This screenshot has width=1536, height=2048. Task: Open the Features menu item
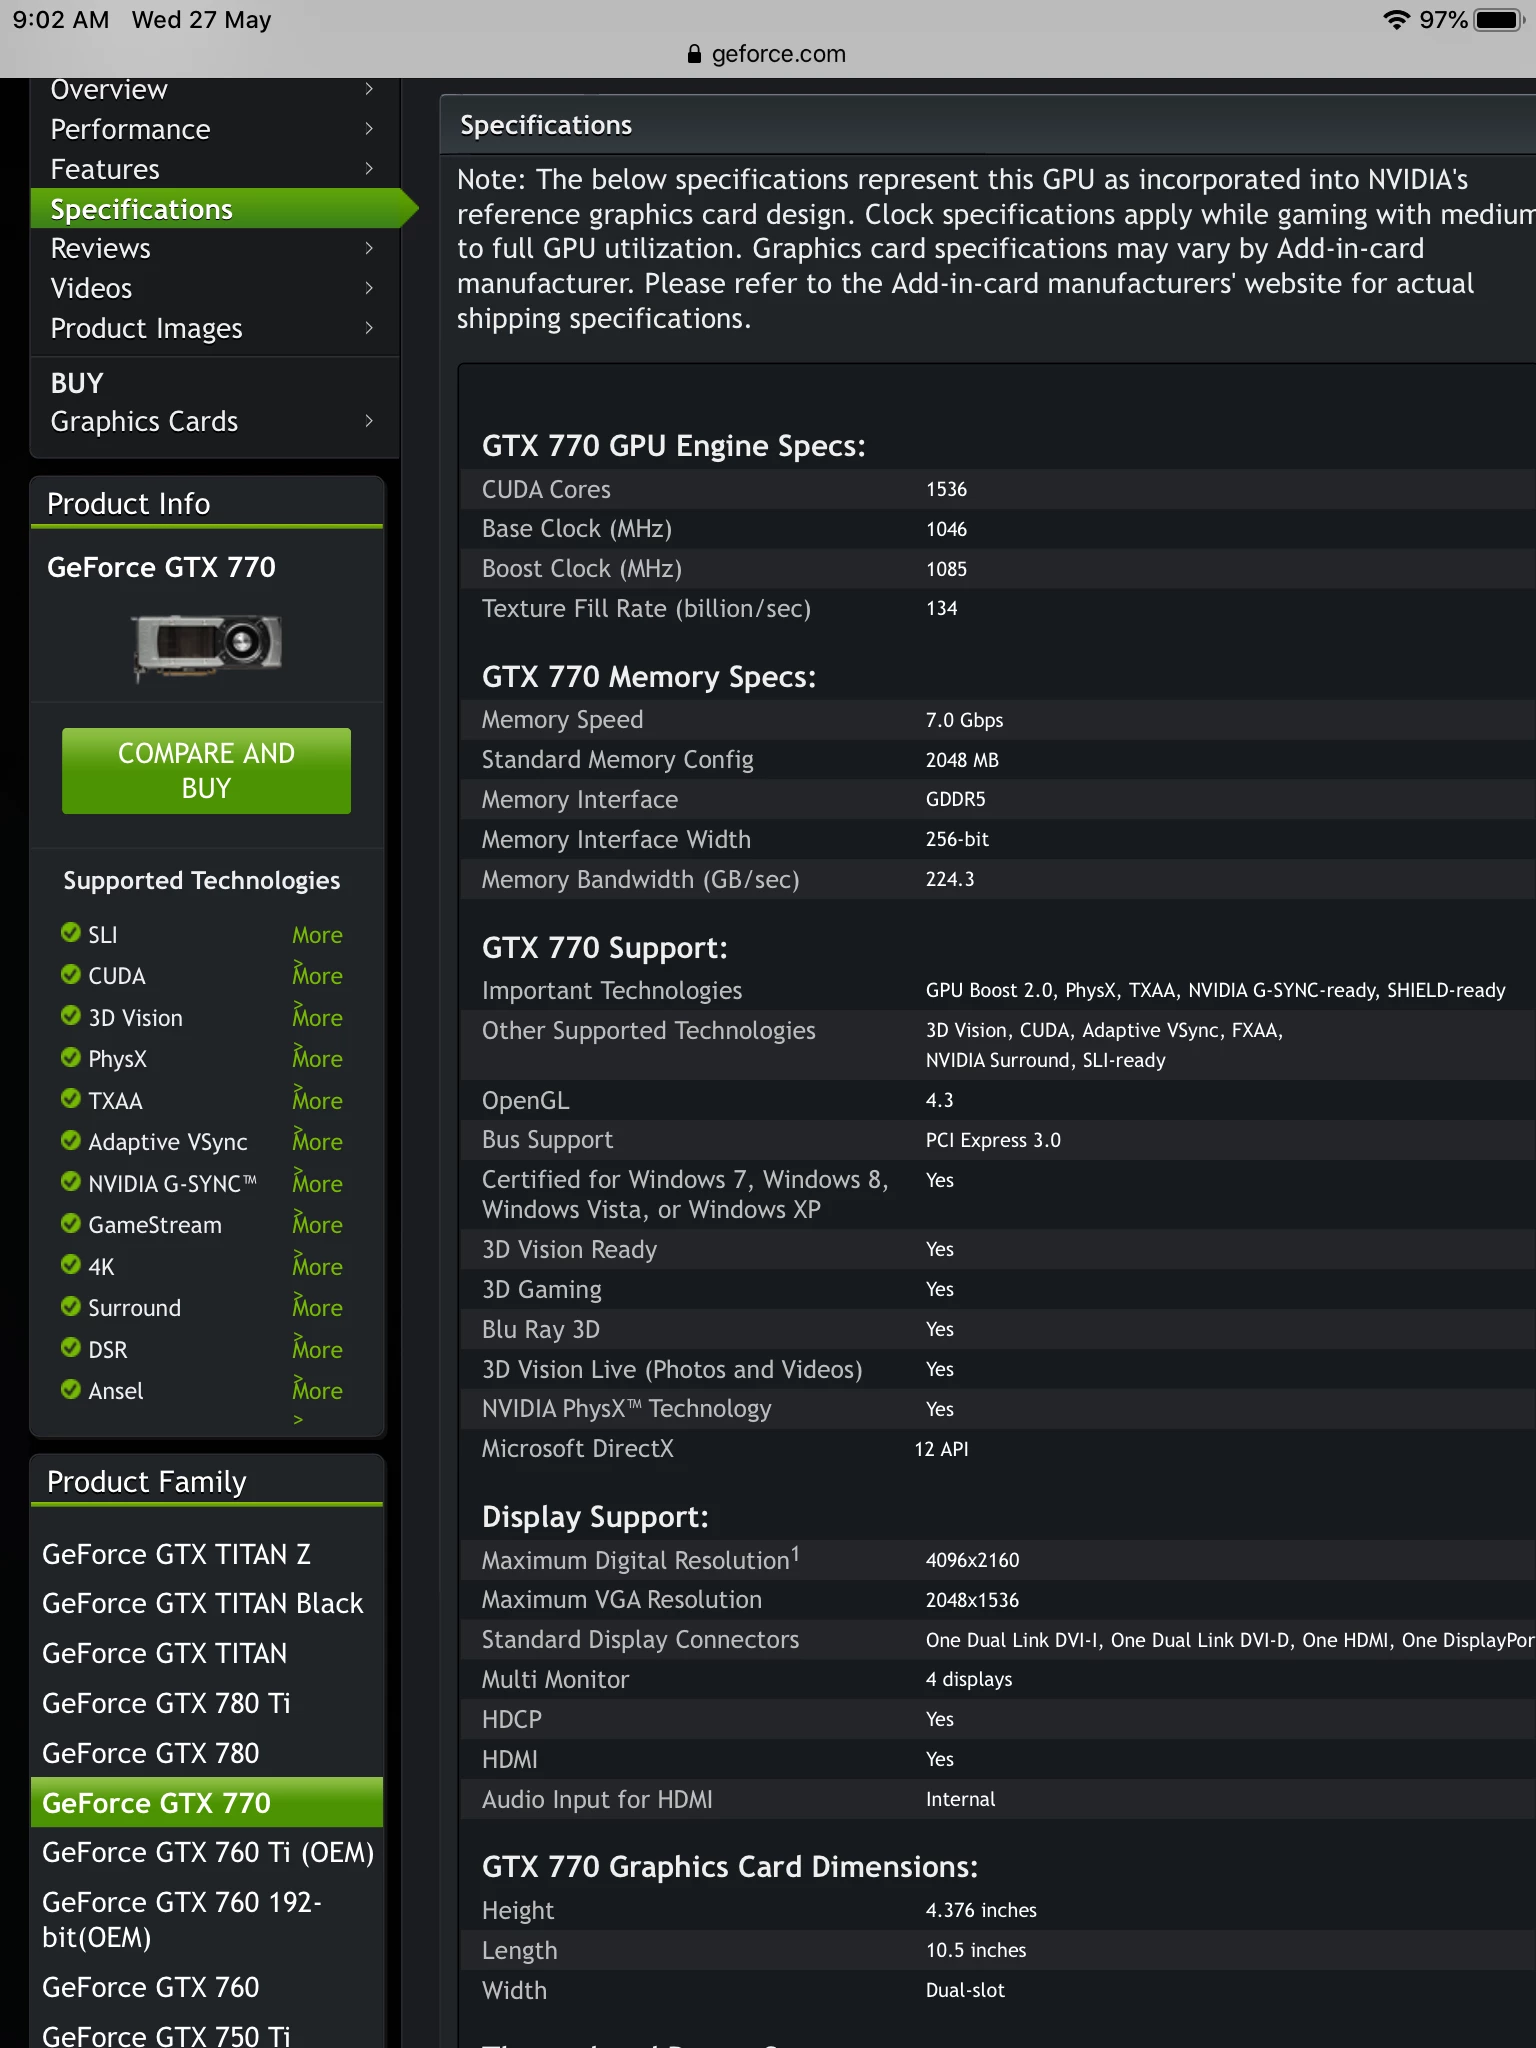point(105,170)
